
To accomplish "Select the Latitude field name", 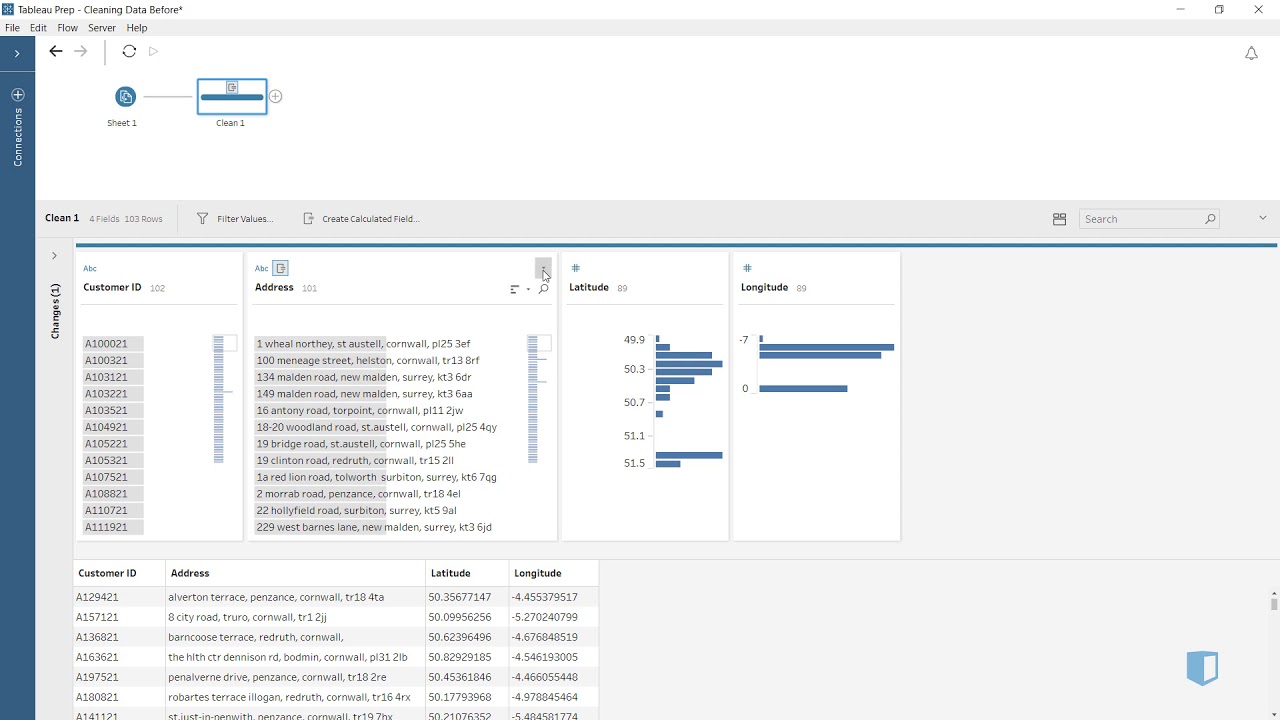I will click(x=589, y=287).
